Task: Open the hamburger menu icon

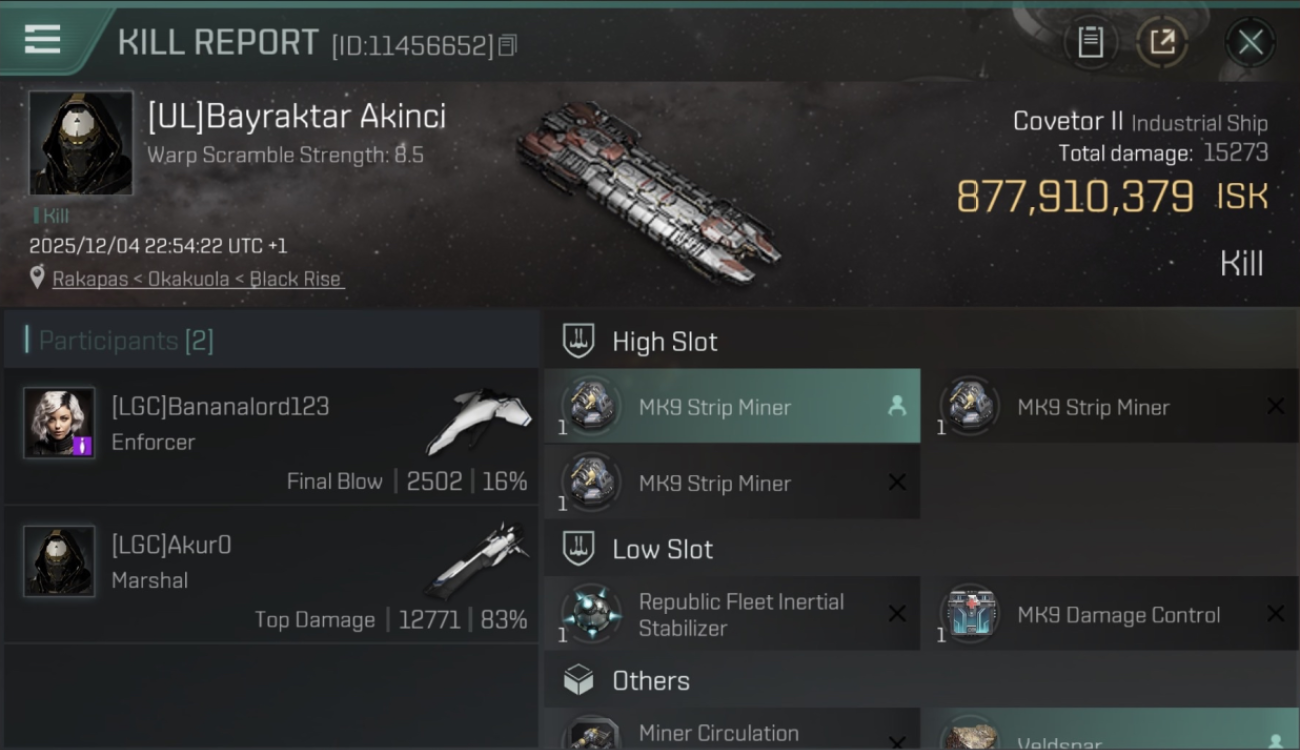Action: tap(42, 40)
